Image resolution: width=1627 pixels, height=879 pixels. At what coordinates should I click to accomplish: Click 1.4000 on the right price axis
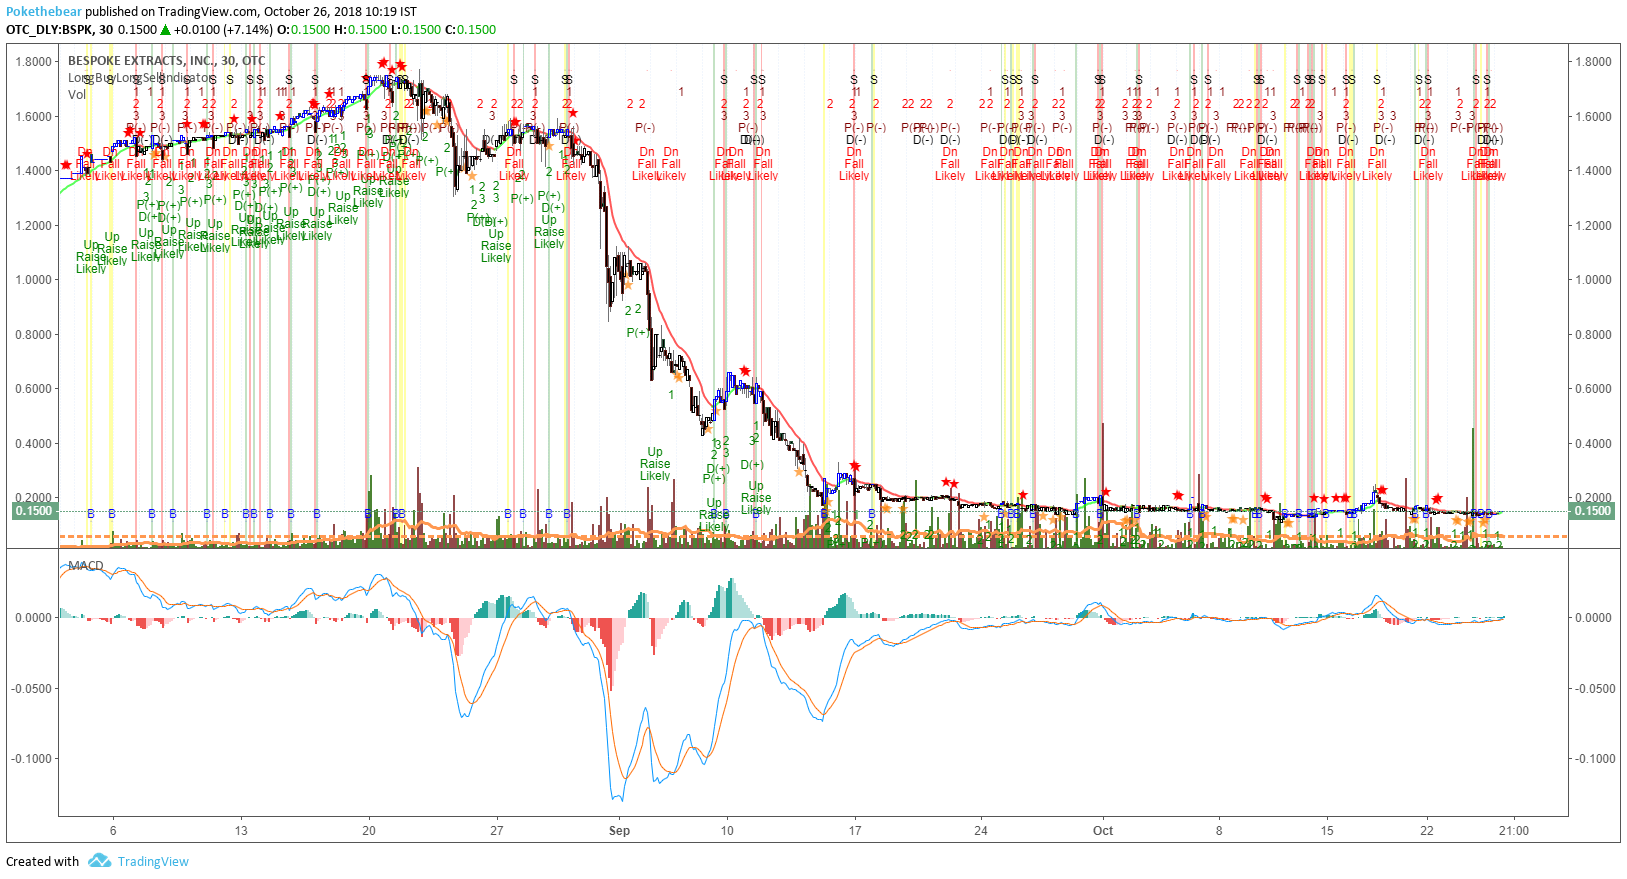[1593, 171]
